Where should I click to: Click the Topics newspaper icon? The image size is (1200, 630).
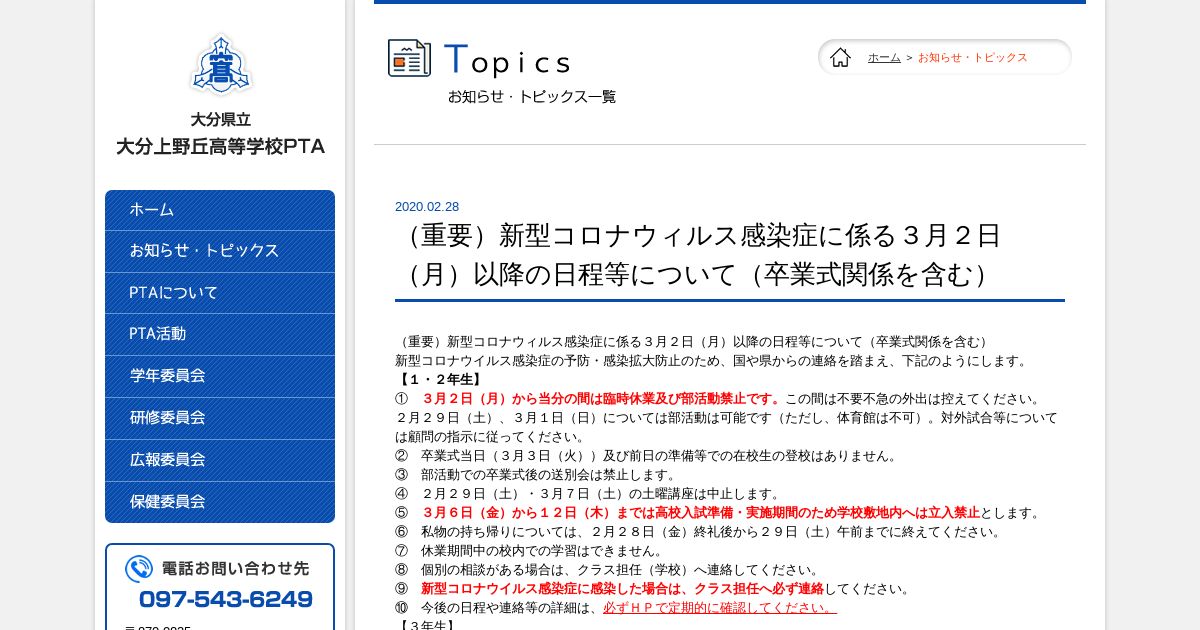(409, 58)
